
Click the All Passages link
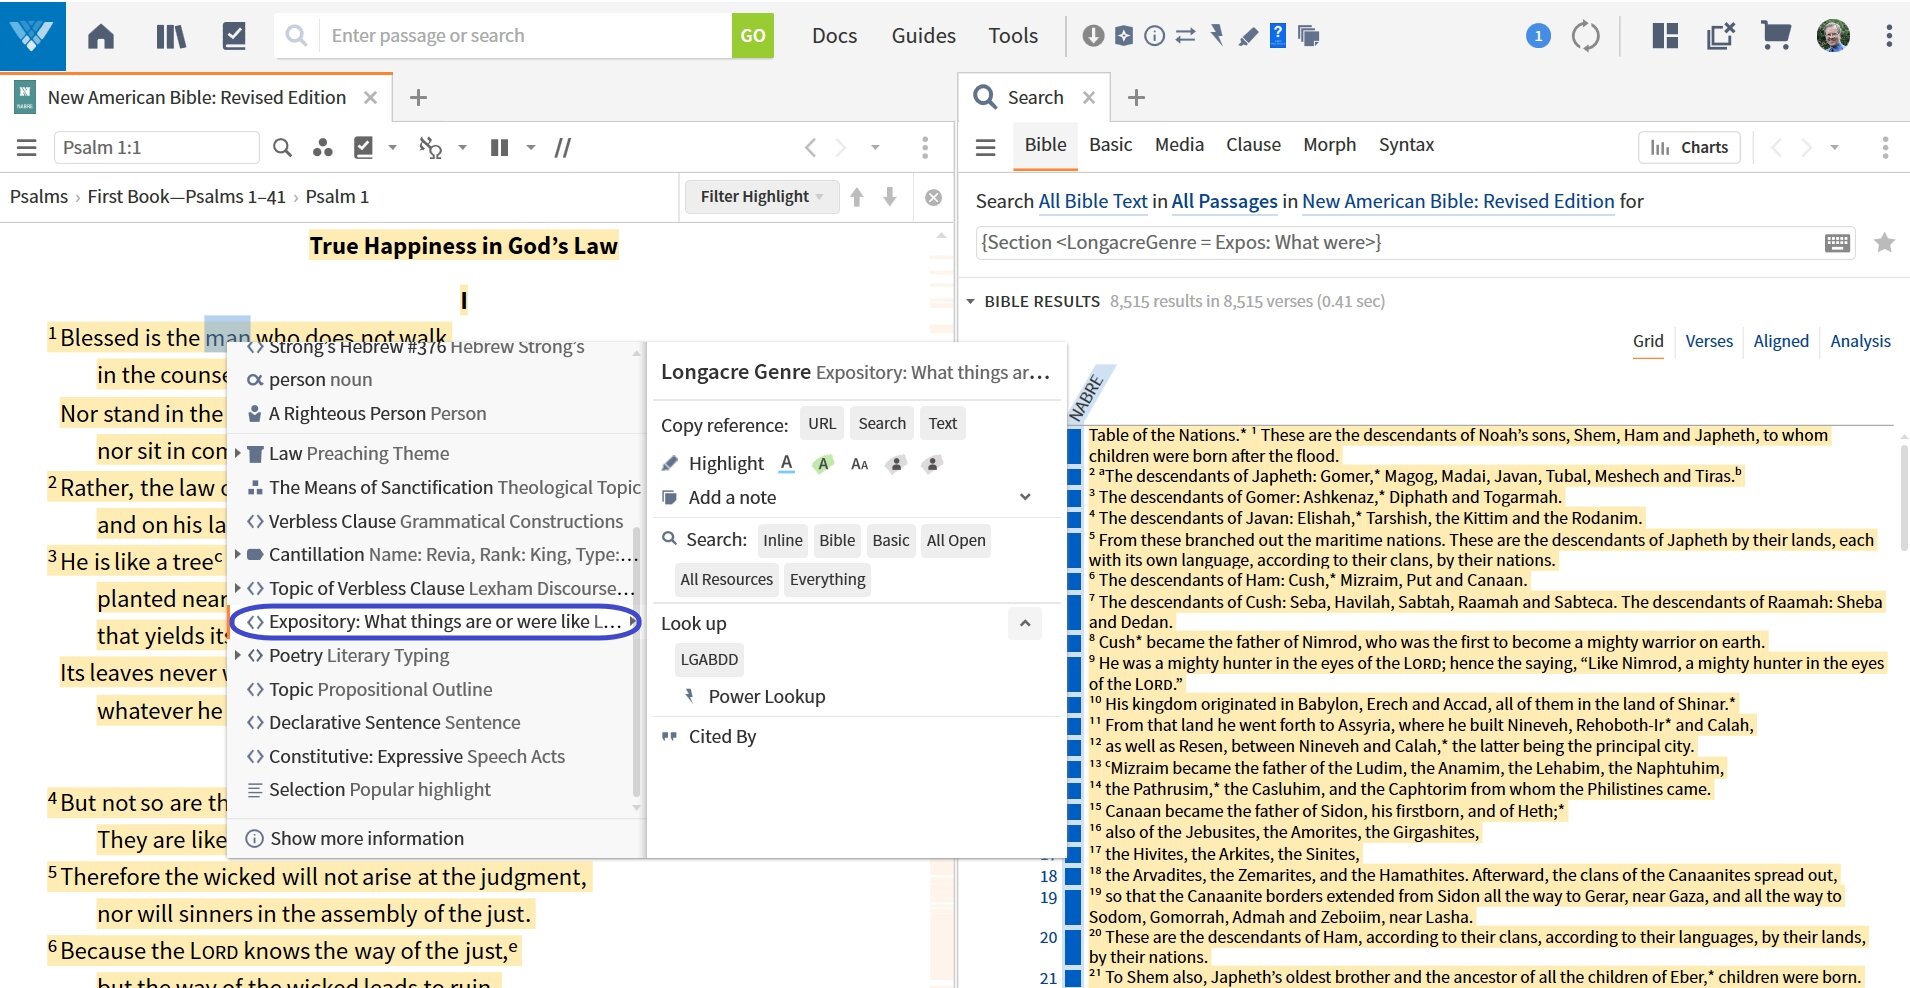[1224, 201]
